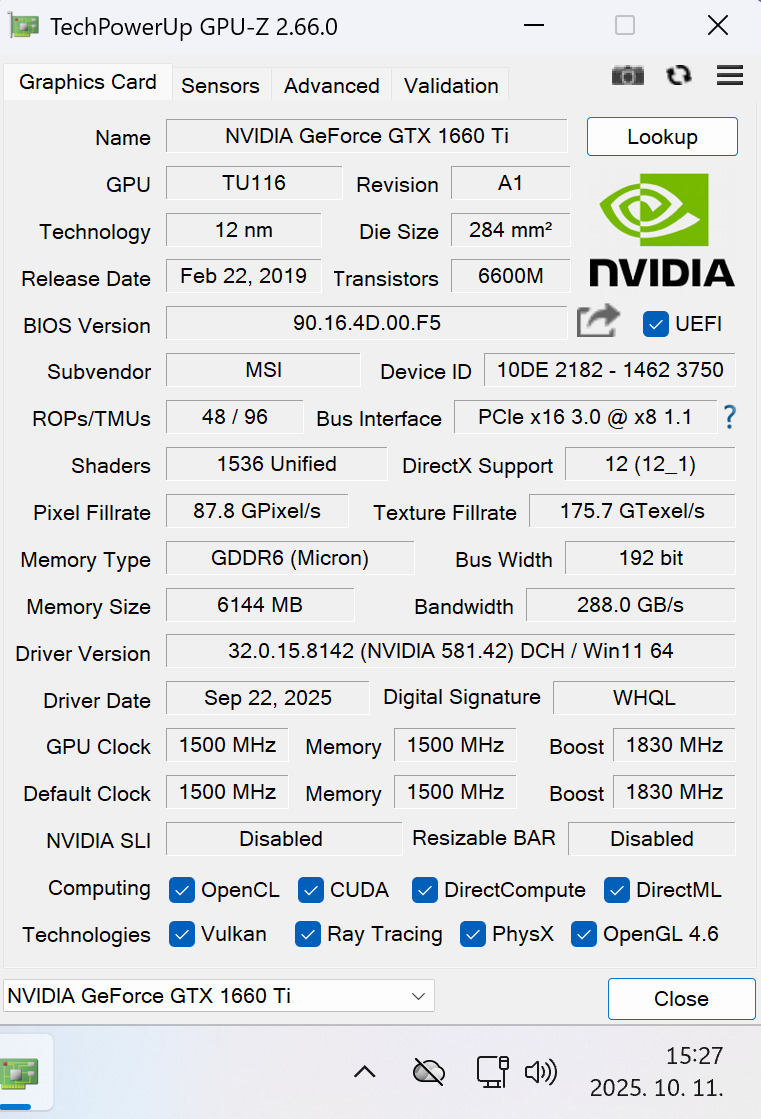Click the Close button

pos(681,999)
